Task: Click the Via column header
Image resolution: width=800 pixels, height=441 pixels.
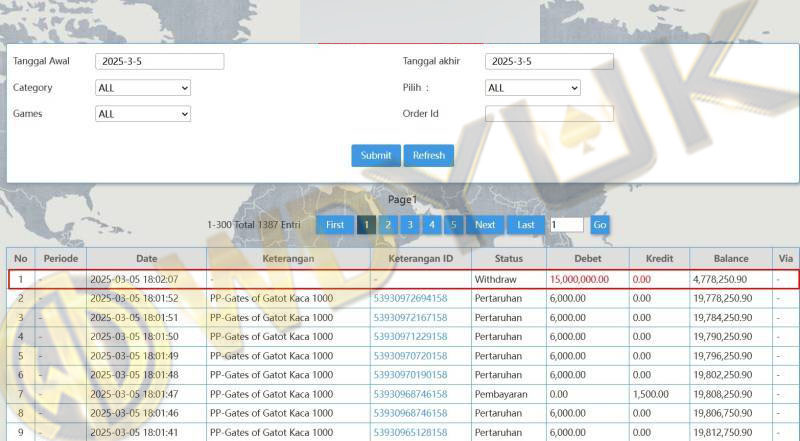Action: [786, 258]
